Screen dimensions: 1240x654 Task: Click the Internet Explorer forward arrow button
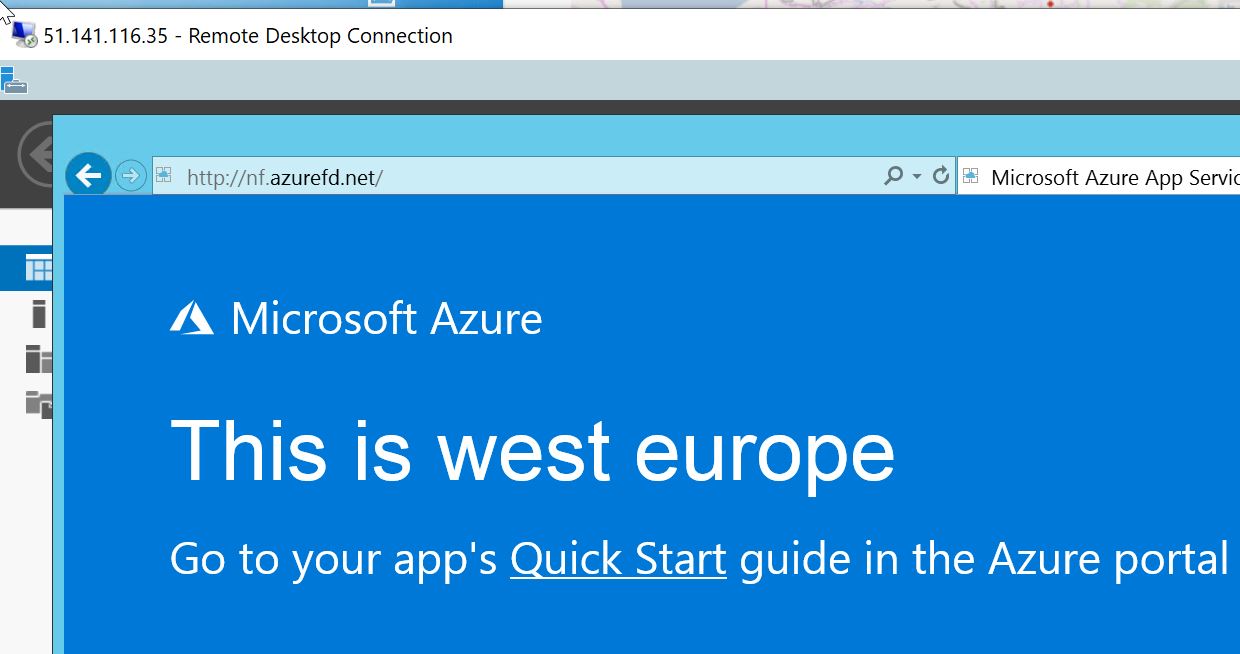tap(130, 177)
